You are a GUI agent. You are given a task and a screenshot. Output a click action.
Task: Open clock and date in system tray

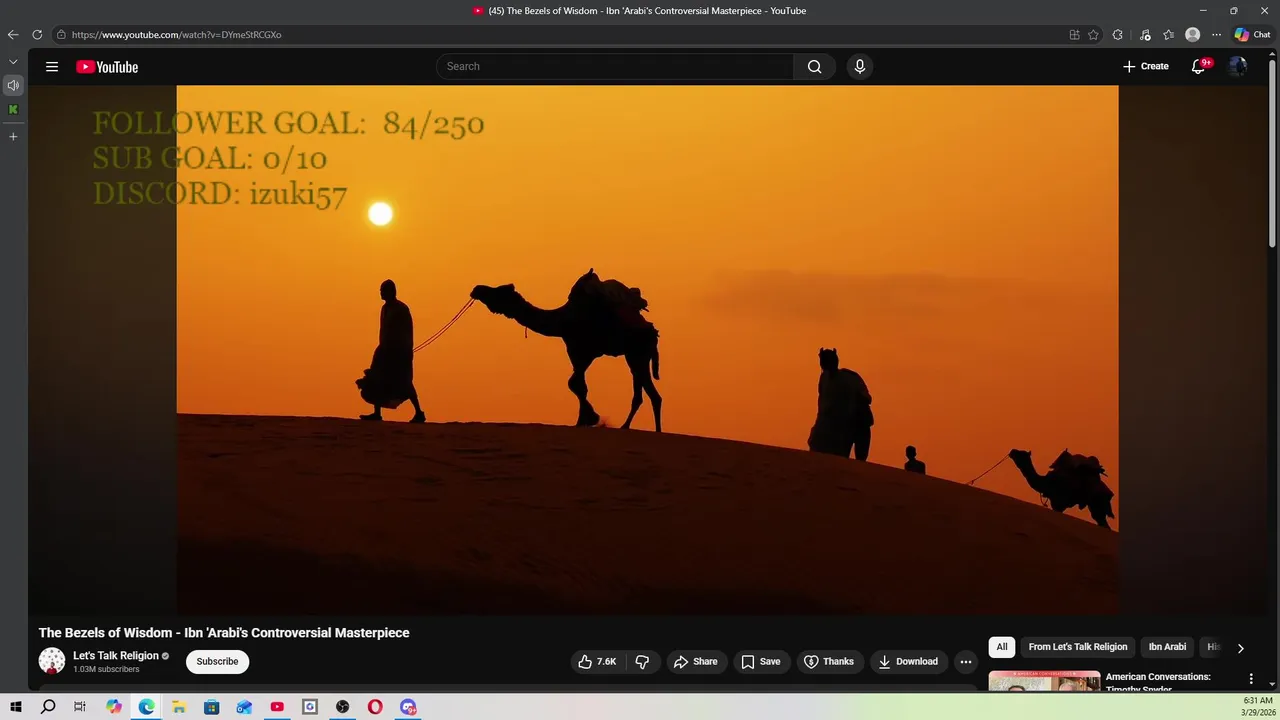1257,707
